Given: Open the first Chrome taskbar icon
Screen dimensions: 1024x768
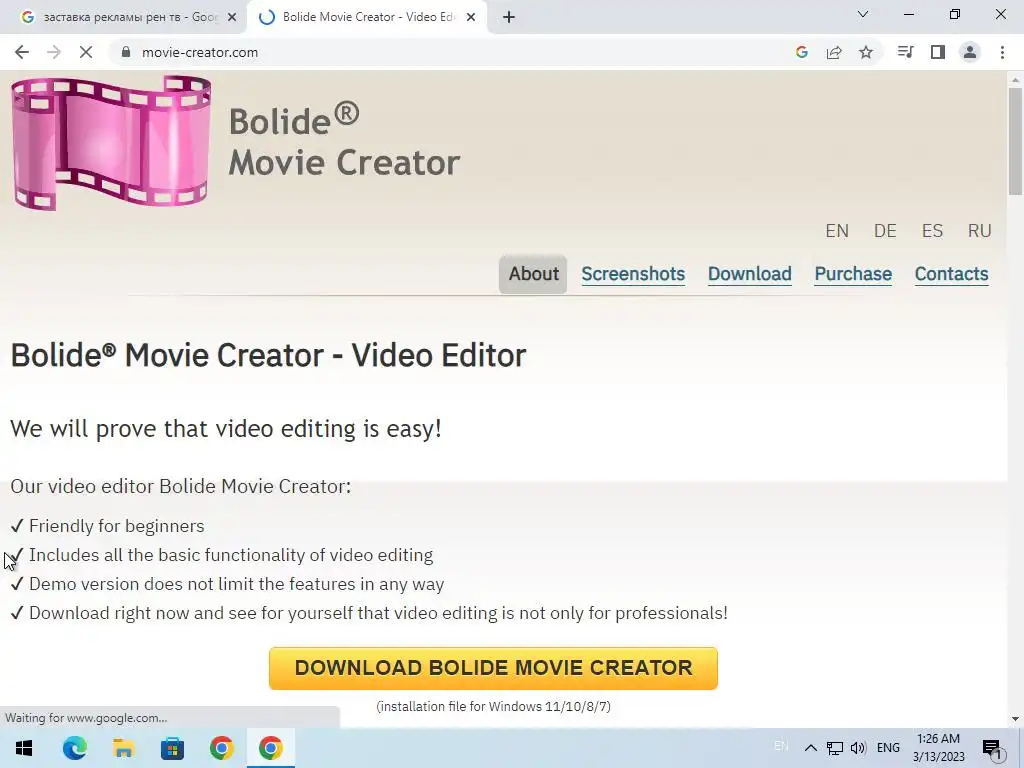Looking at the screenshot, I should (221, 748).
